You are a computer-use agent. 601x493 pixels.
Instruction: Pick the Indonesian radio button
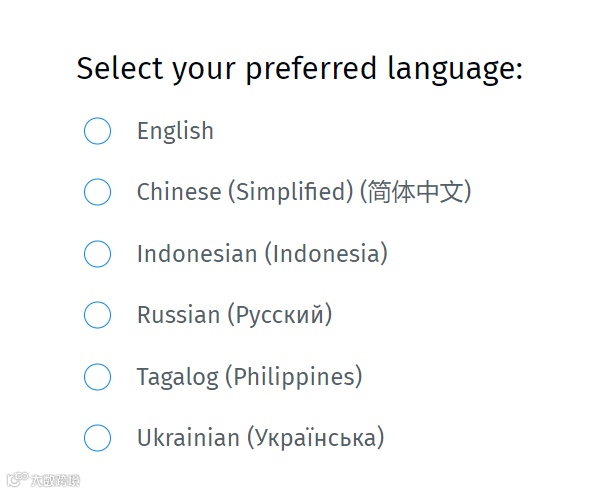tap(97, 254)
